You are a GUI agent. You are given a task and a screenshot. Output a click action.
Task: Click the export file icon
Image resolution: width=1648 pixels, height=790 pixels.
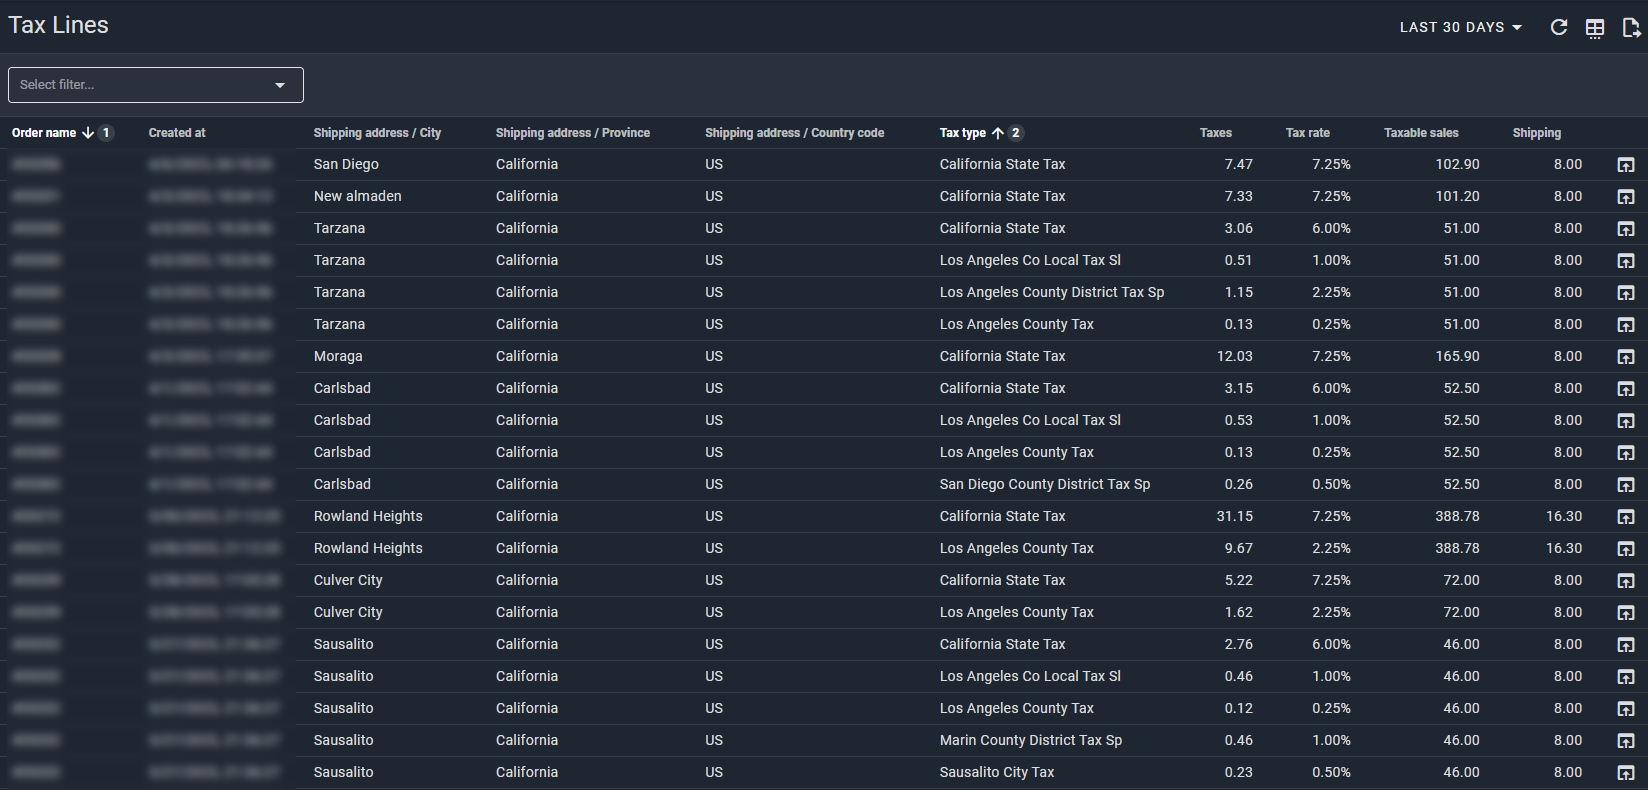pos(1630,28)
